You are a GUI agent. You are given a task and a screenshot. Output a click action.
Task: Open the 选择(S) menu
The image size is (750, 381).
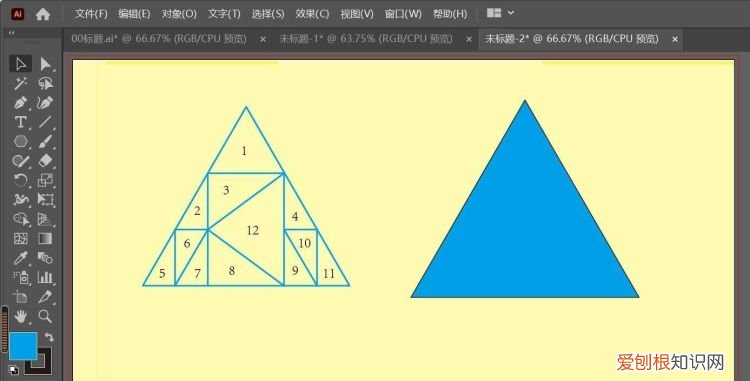[268, 14]
